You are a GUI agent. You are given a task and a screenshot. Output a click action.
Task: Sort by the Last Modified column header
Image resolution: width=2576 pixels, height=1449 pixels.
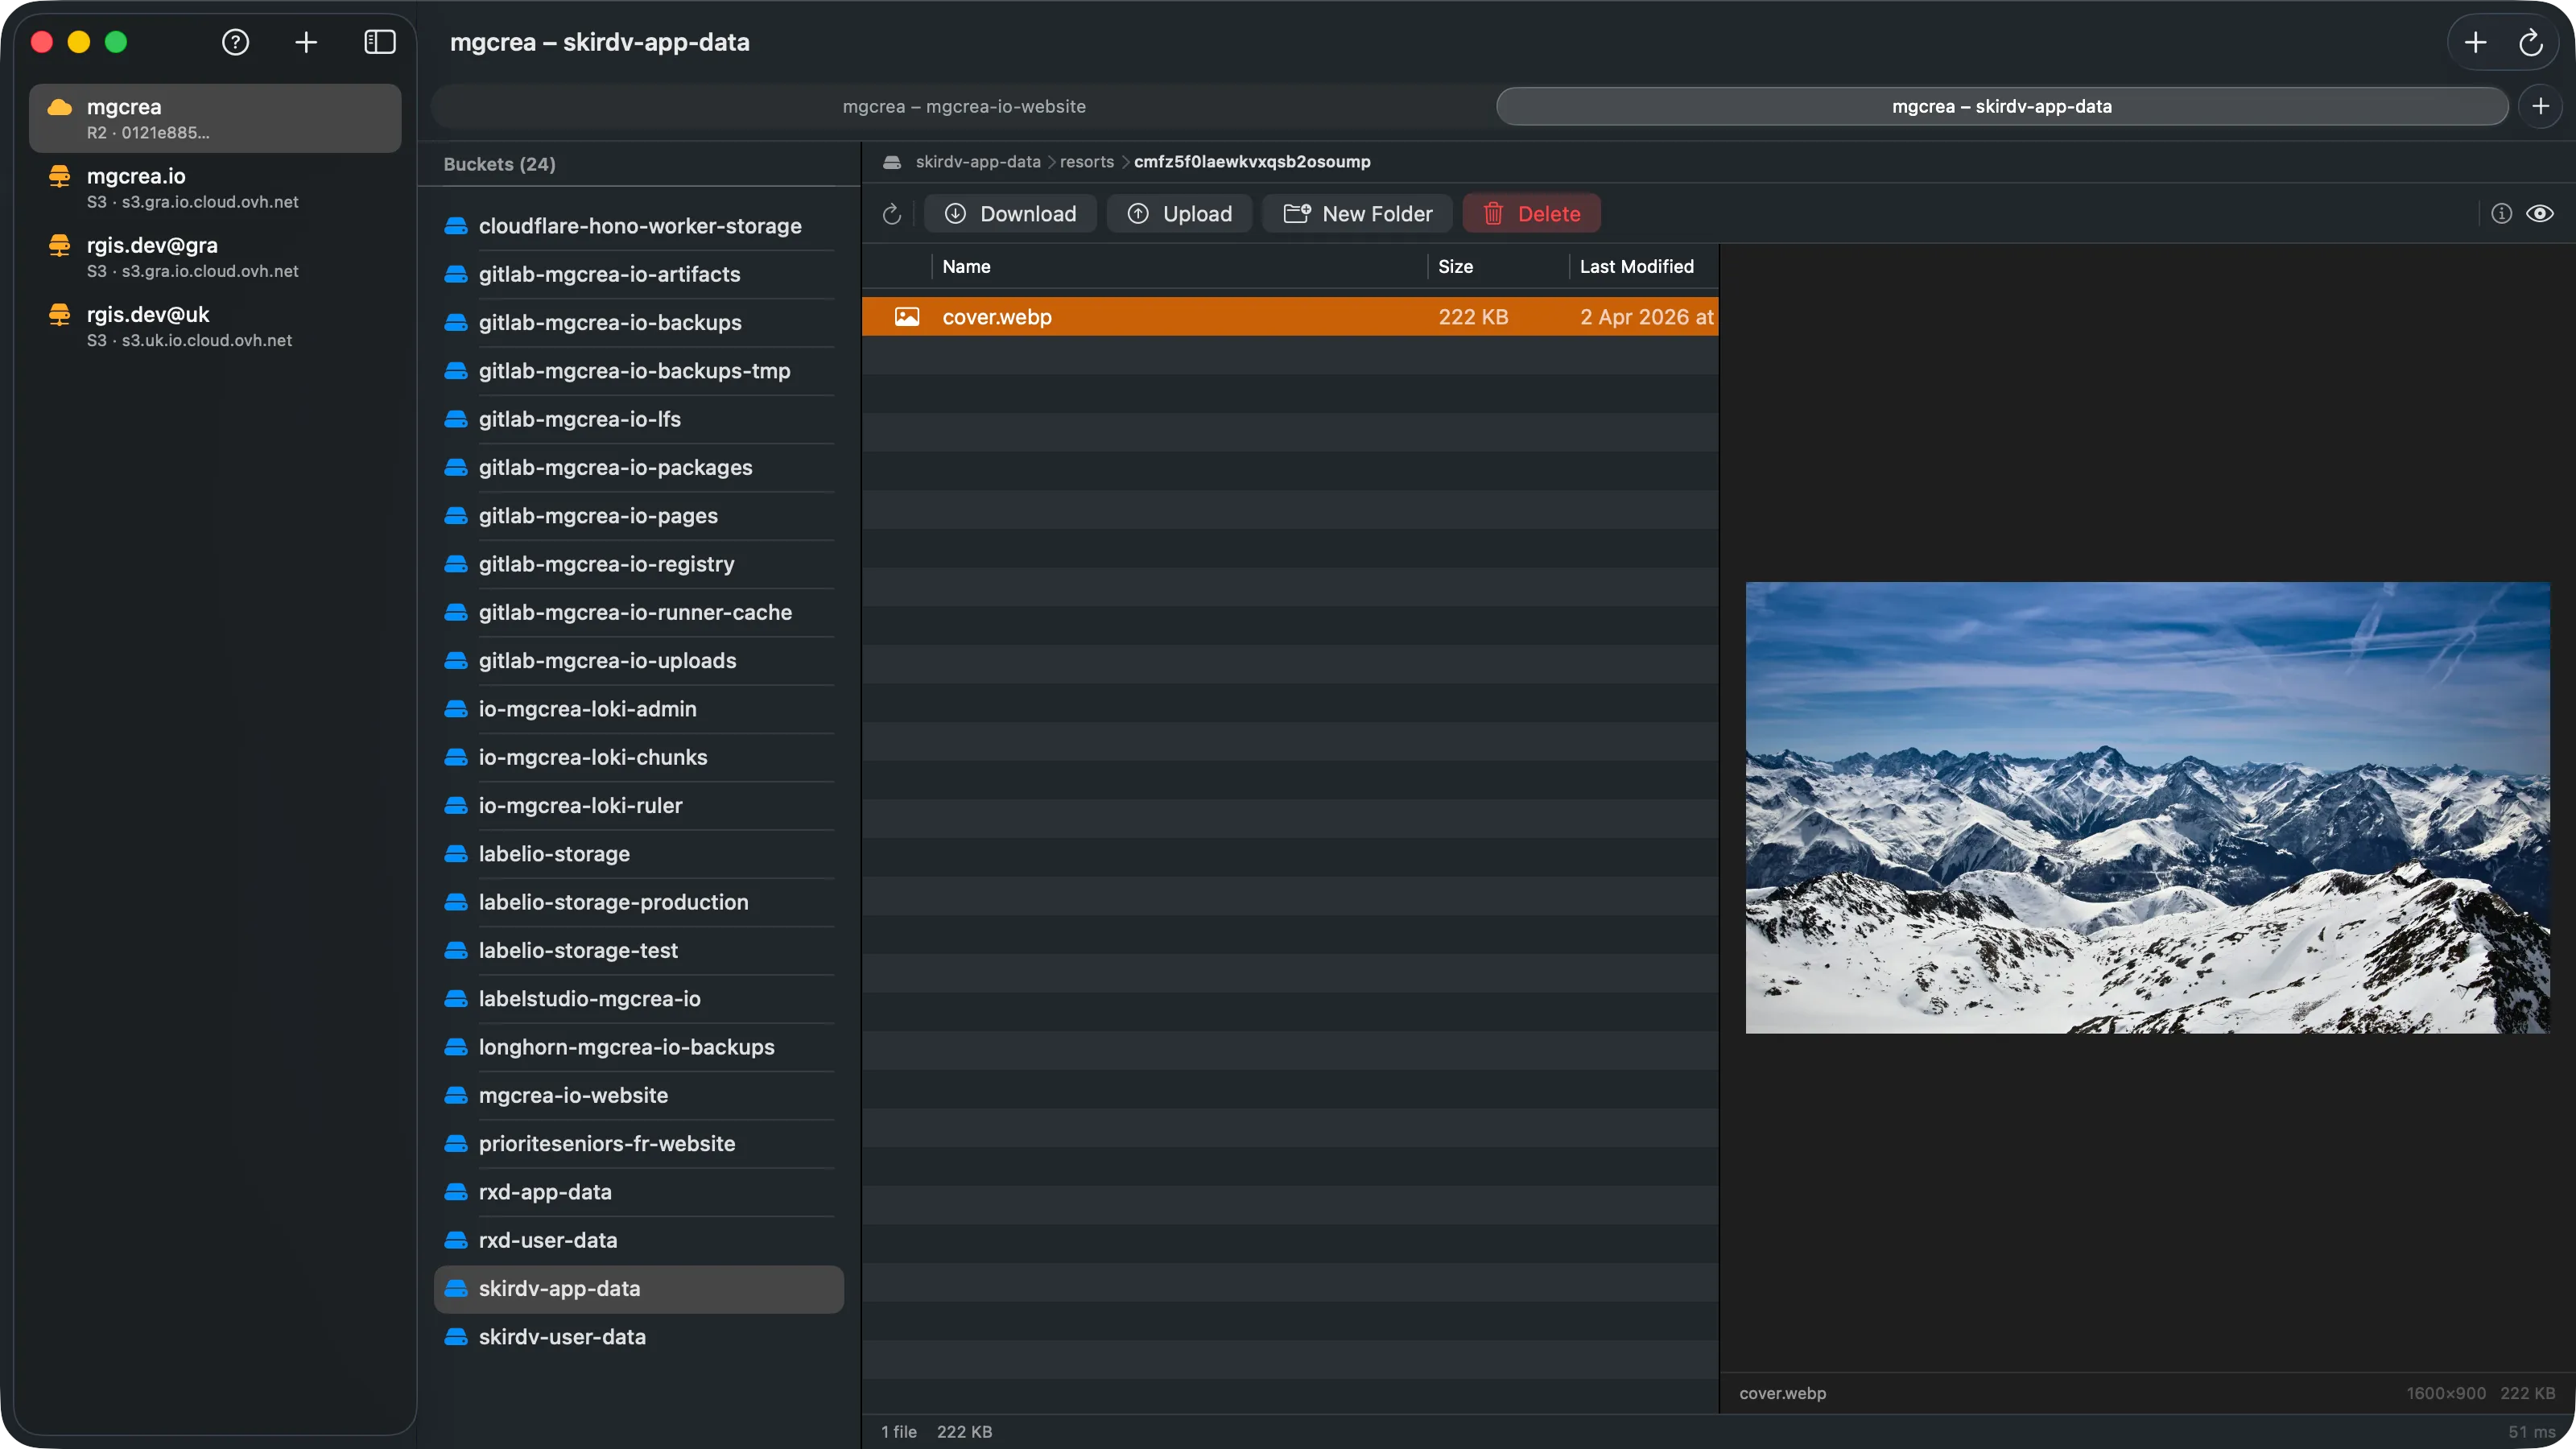(1637, 266)
